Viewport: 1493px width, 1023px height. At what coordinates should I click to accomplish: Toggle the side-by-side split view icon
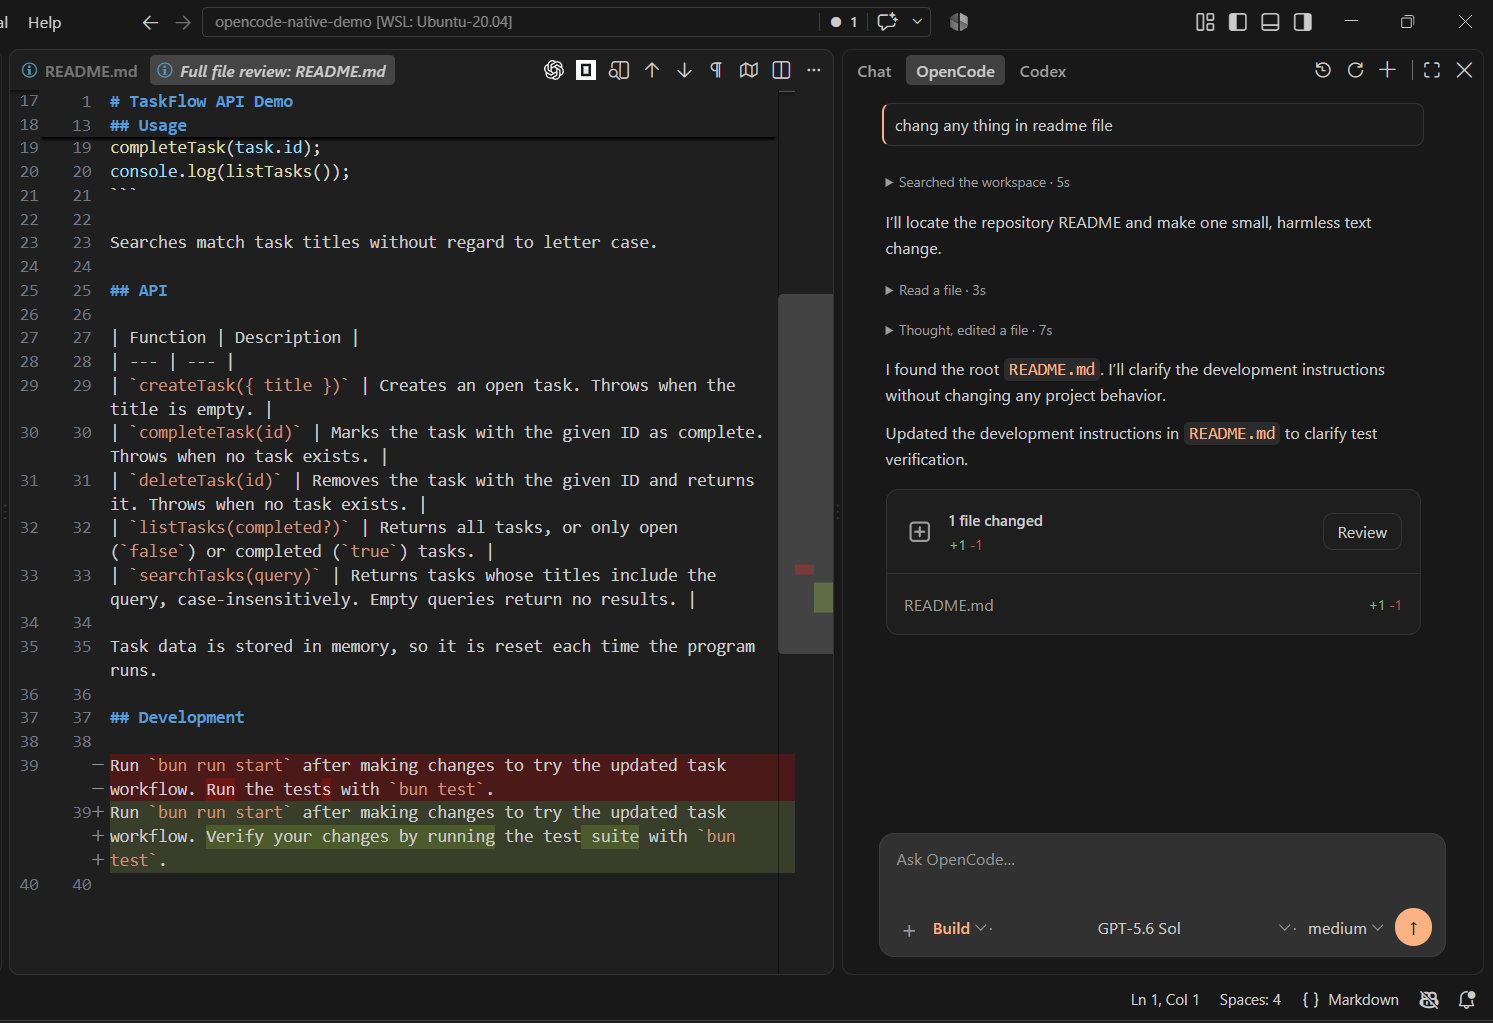(781, 70)
